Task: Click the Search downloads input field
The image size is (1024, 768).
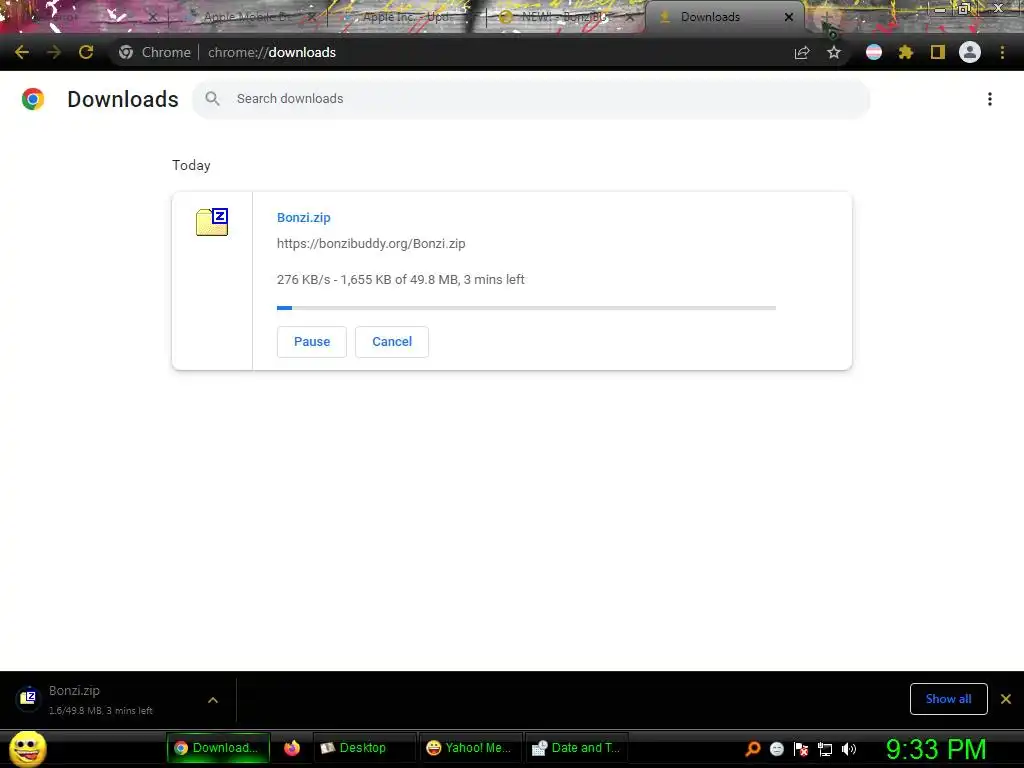Action: click(530, 99)
